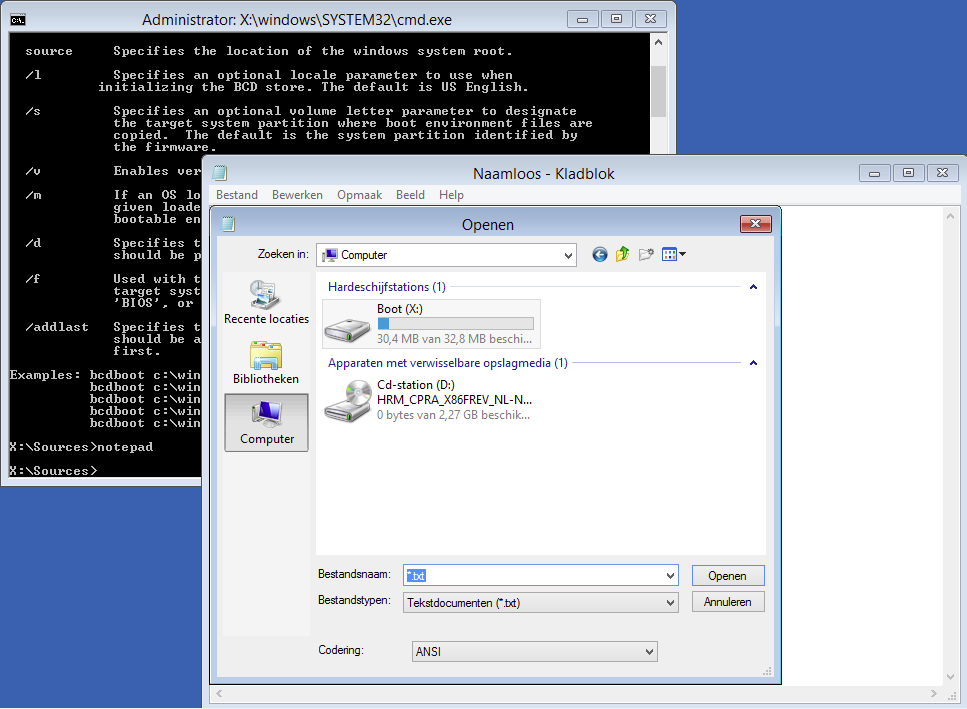967x709 pixels.
Task: Click the Openen button
Action: (x=728, y=576)
